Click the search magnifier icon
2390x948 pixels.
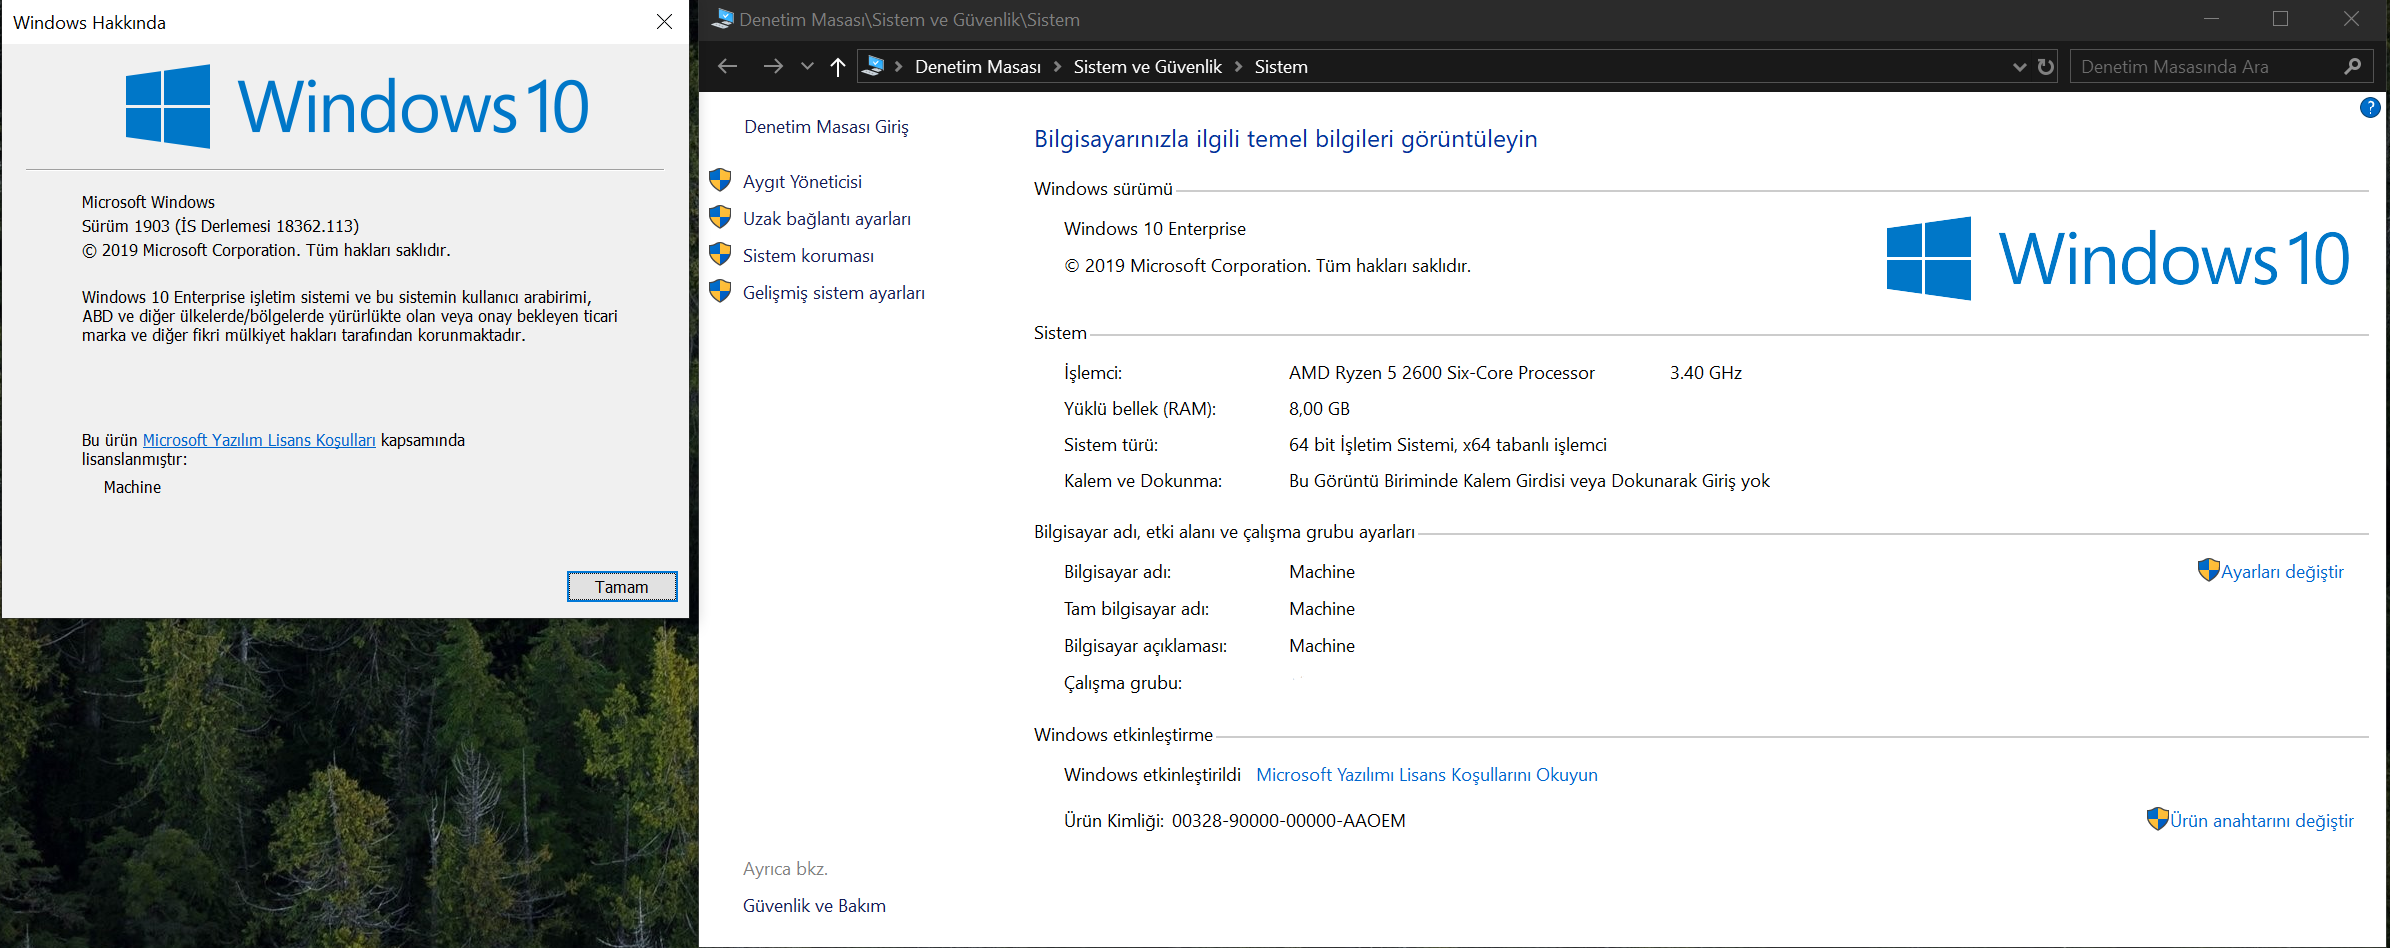click(x=2352, y=67)
